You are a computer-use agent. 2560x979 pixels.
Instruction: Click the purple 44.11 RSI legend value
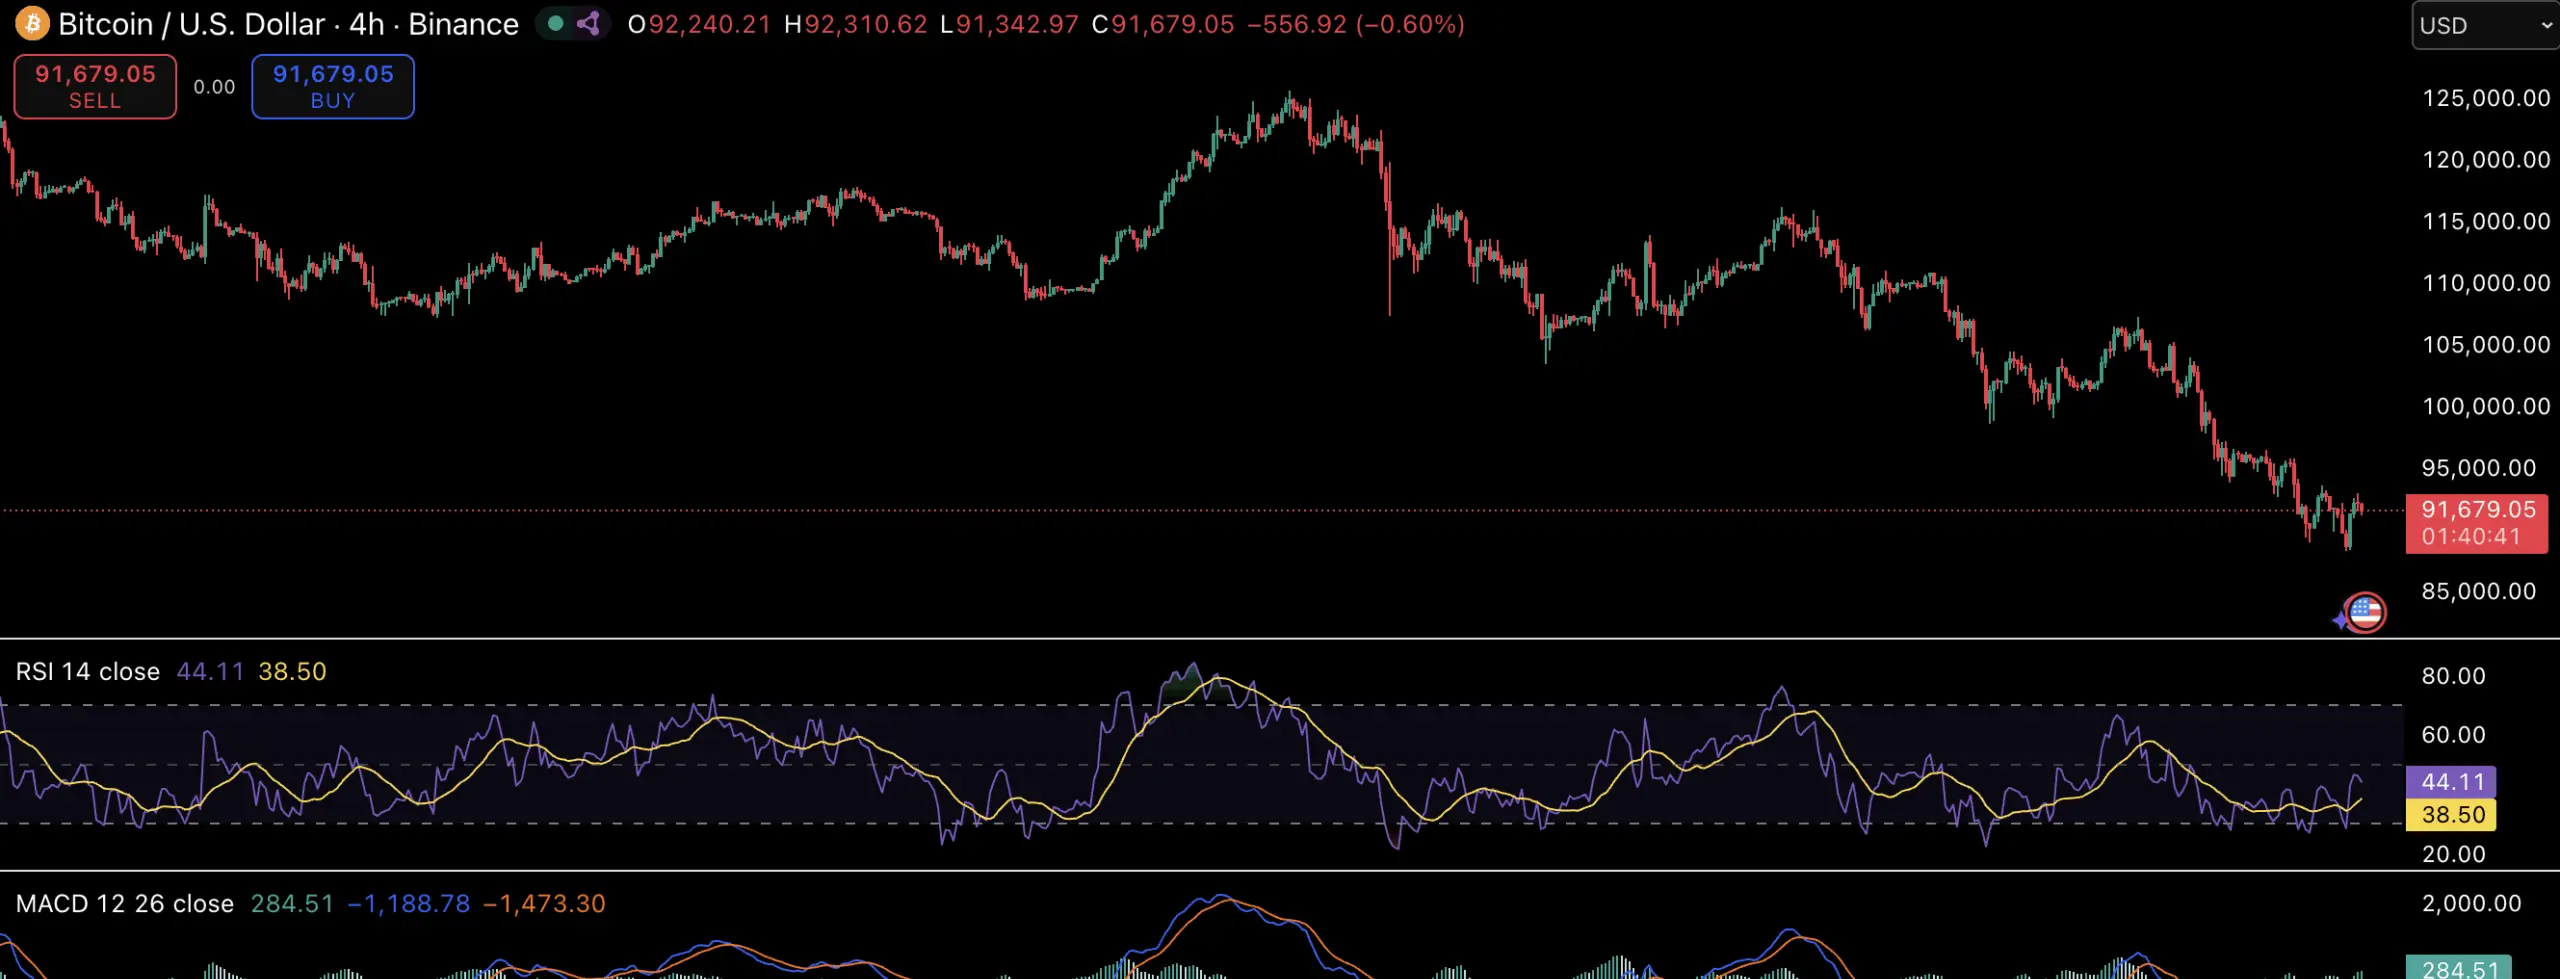coord(210,672)
